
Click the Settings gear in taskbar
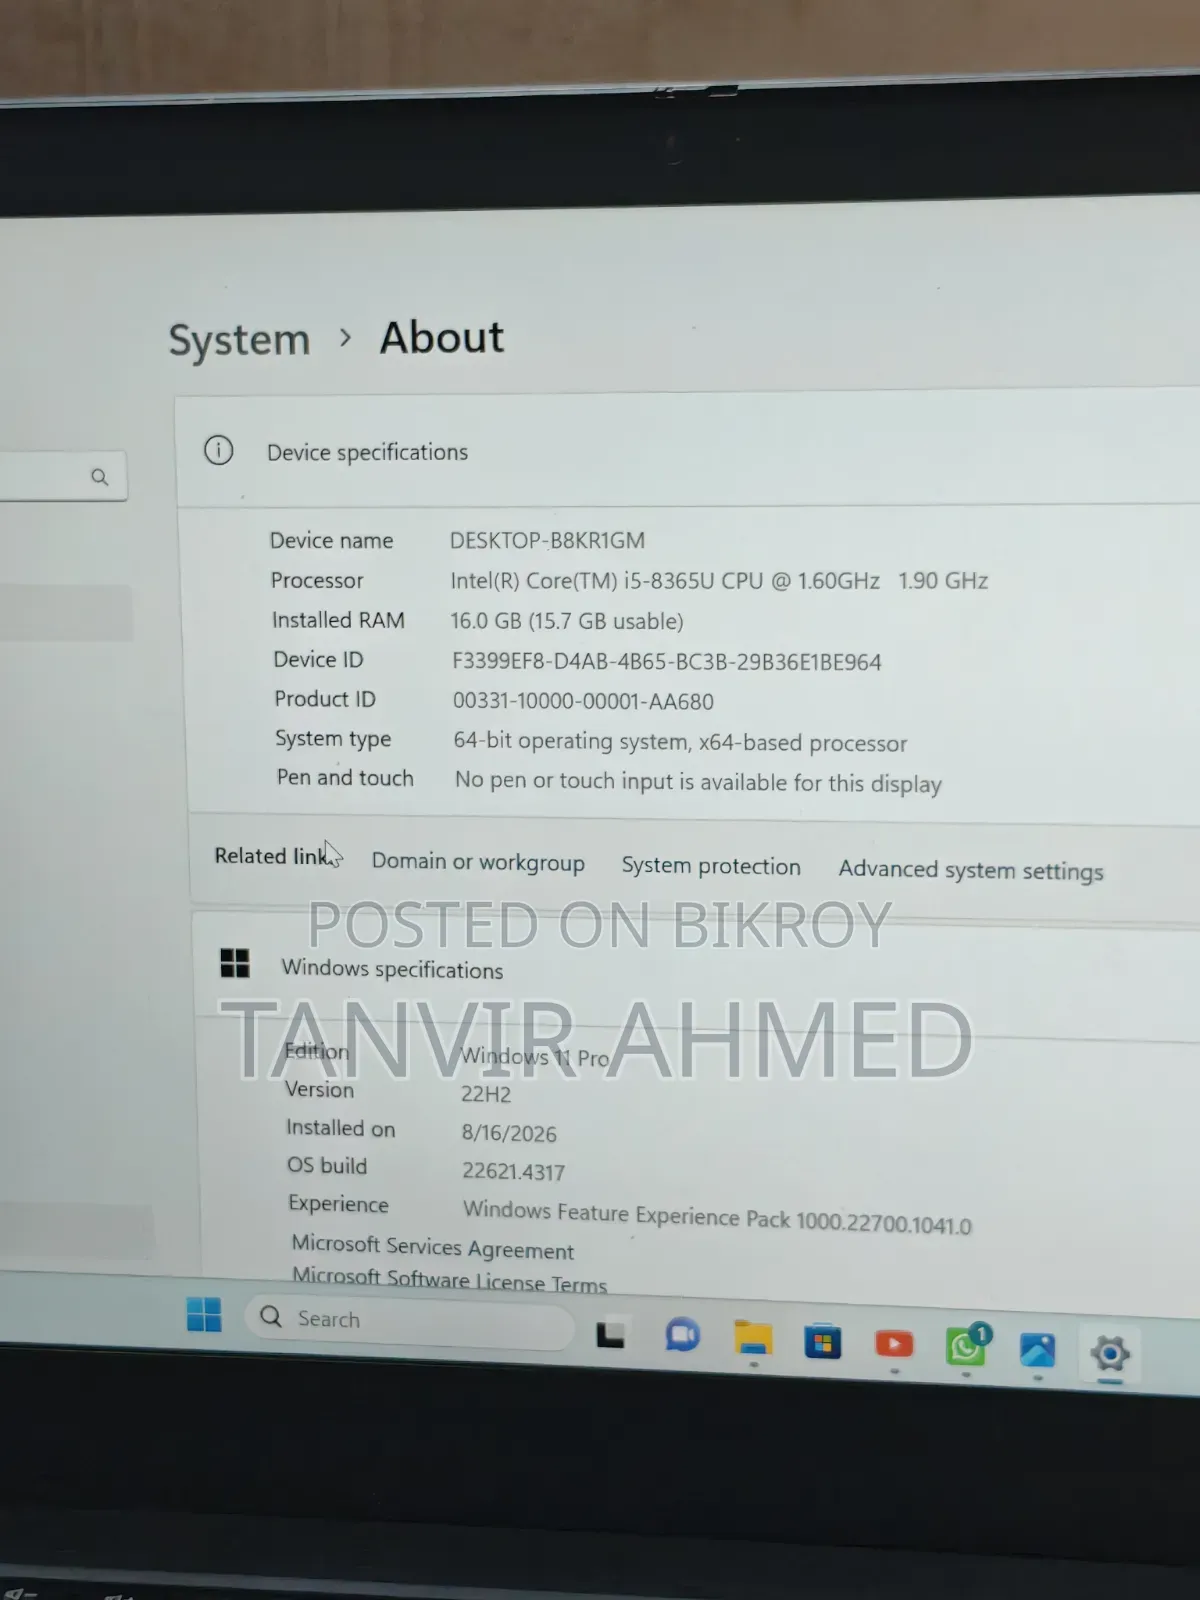[x=1110, y=1354]
